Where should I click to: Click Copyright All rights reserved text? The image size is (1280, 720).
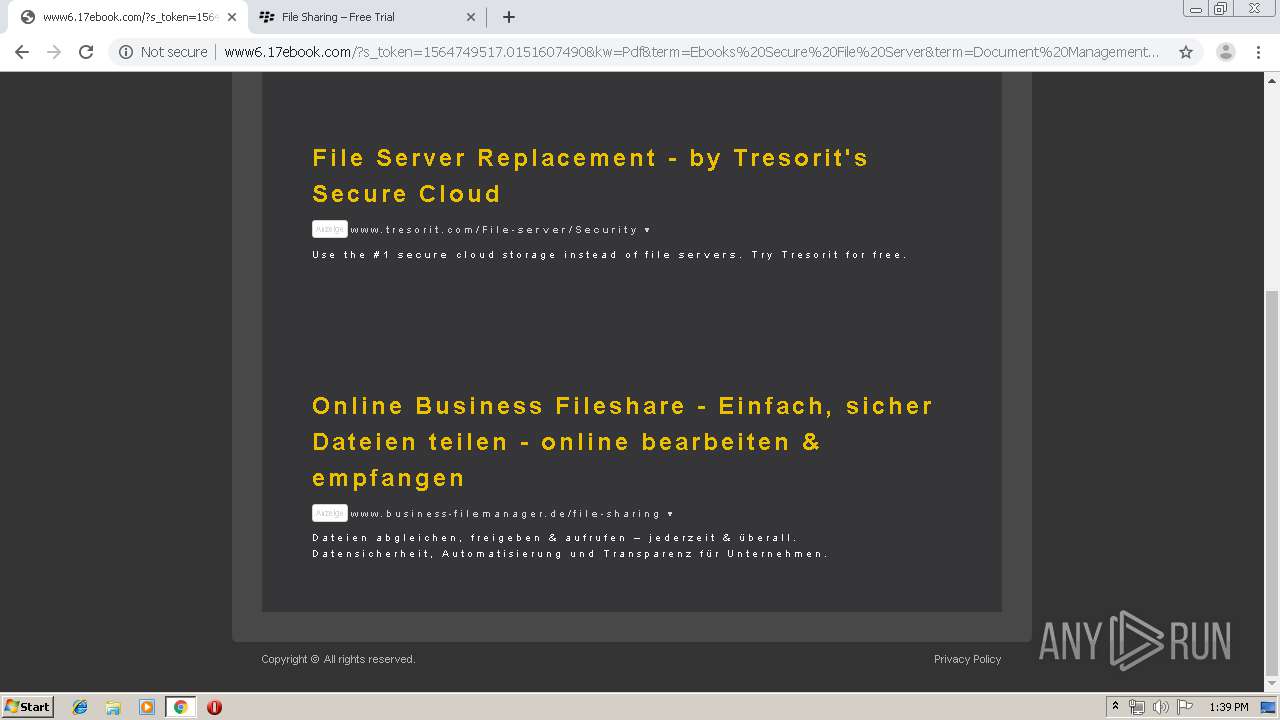[x=338, y=659]
